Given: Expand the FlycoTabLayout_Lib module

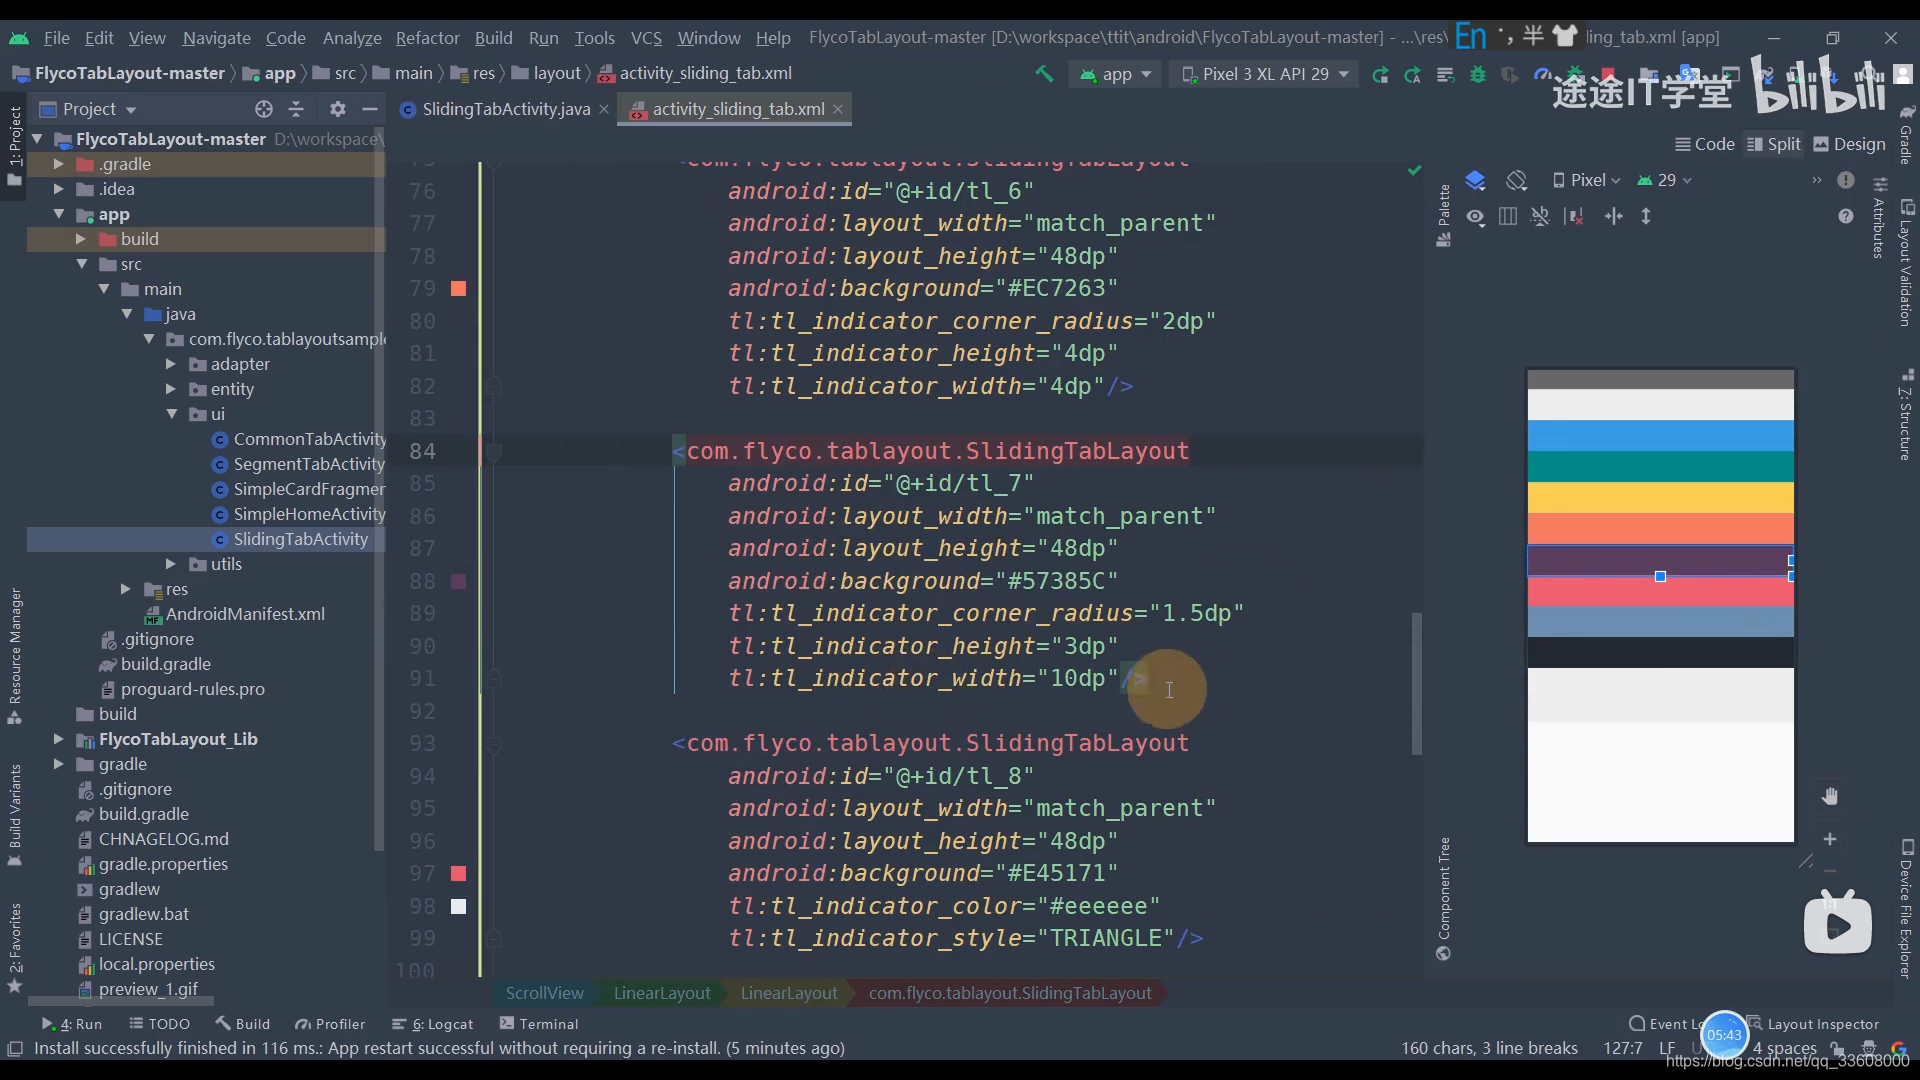Looking at the screenshot, I should [x=58, y=739].
